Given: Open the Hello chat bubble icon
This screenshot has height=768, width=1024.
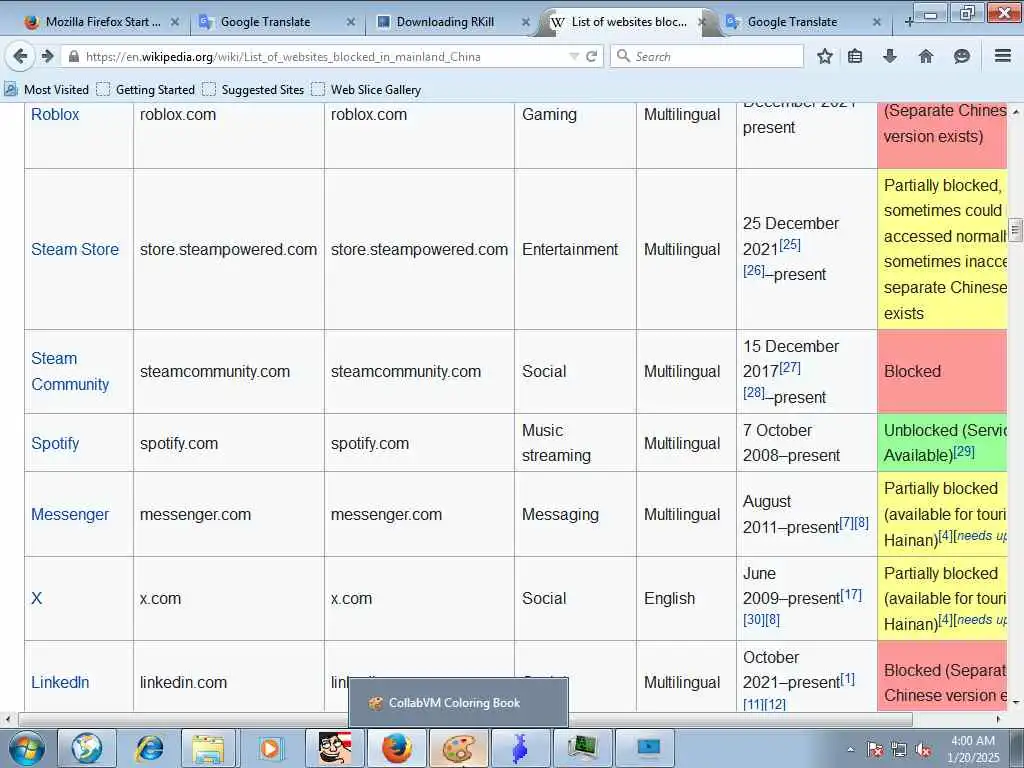Looking at the screenshot, I should click(961, 56).
